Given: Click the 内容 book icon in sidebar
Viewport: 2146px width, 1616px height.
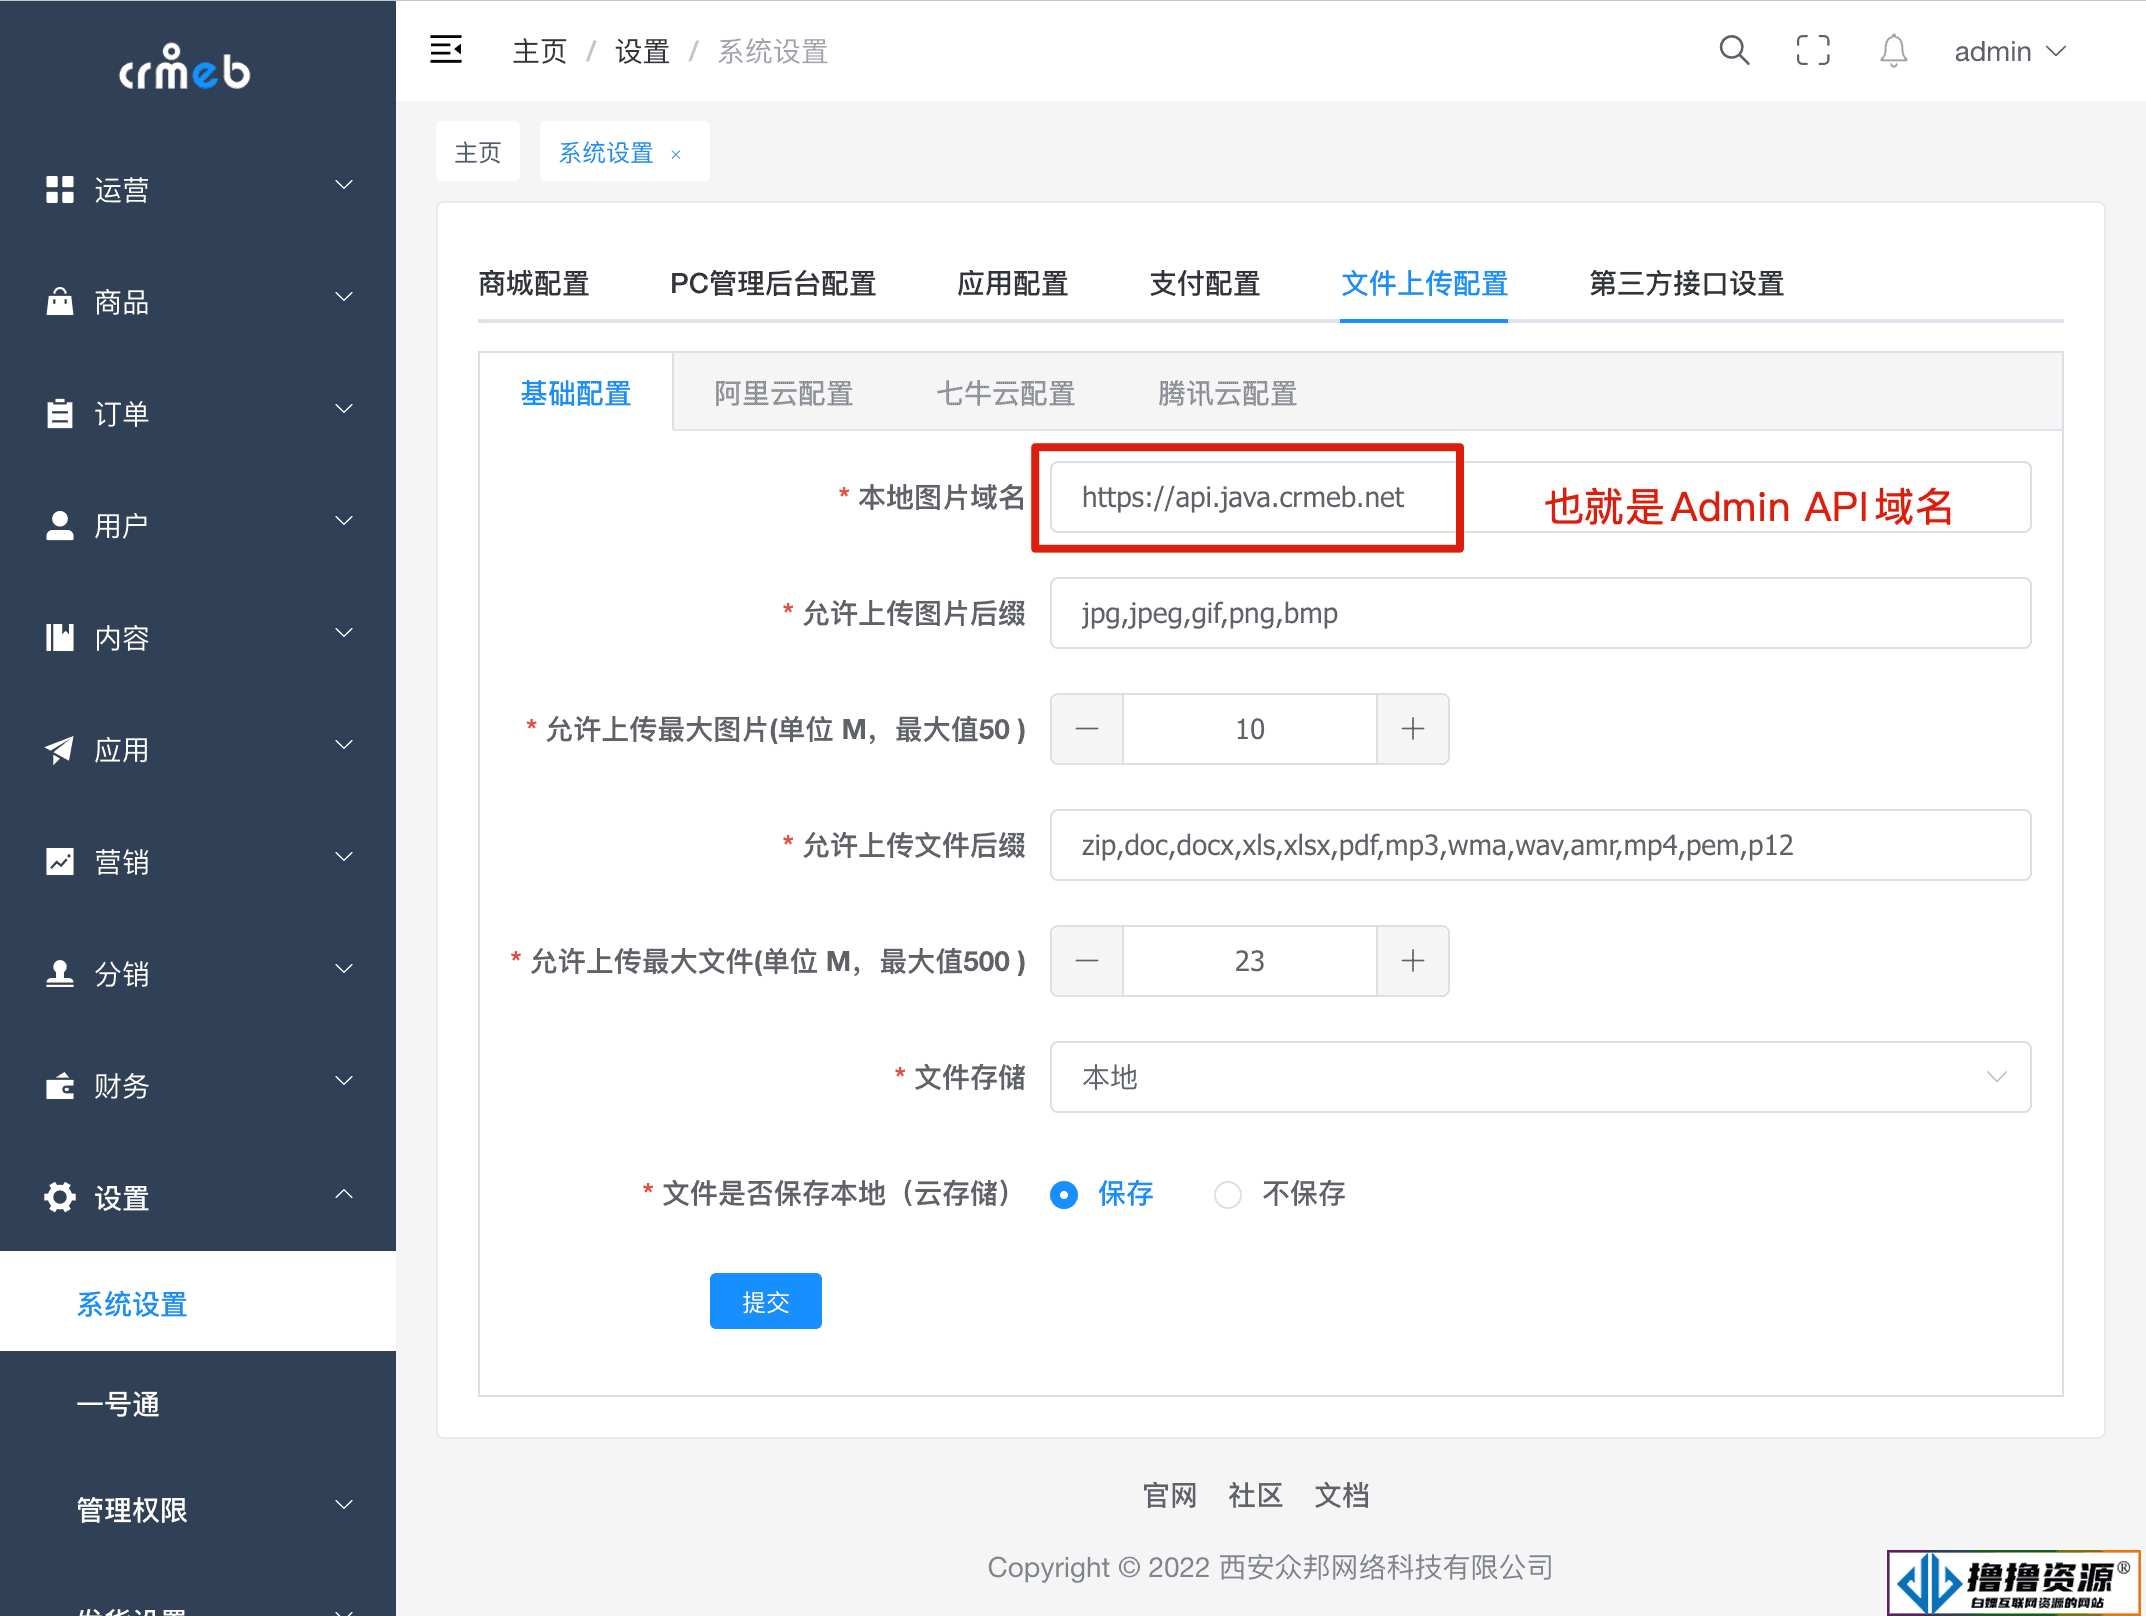Looking at the screenshot, I should pos(60,637).
